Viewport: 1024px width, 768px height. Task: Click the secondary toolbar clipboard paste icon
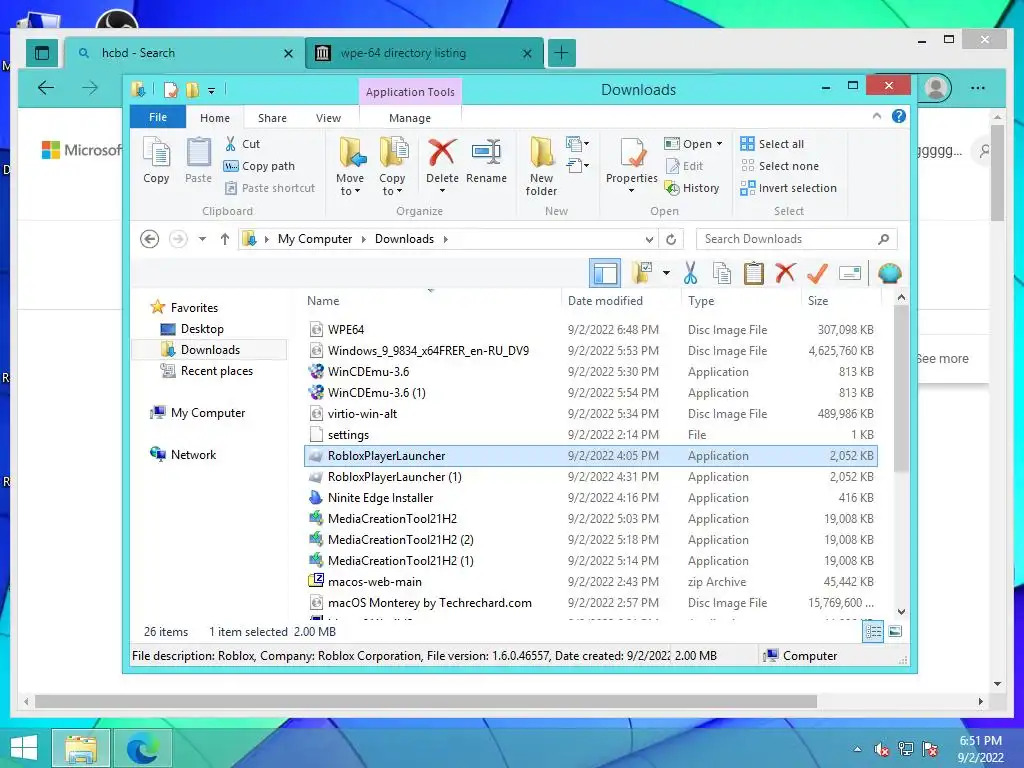pyautogui.click(x=754, y=273)
